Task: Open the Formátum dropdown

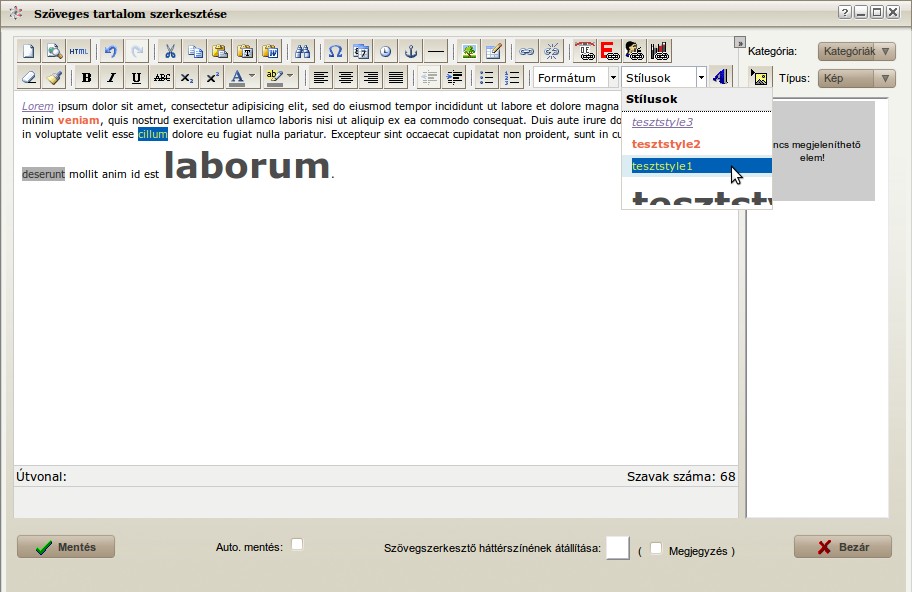Action: [x=576, y=78]
